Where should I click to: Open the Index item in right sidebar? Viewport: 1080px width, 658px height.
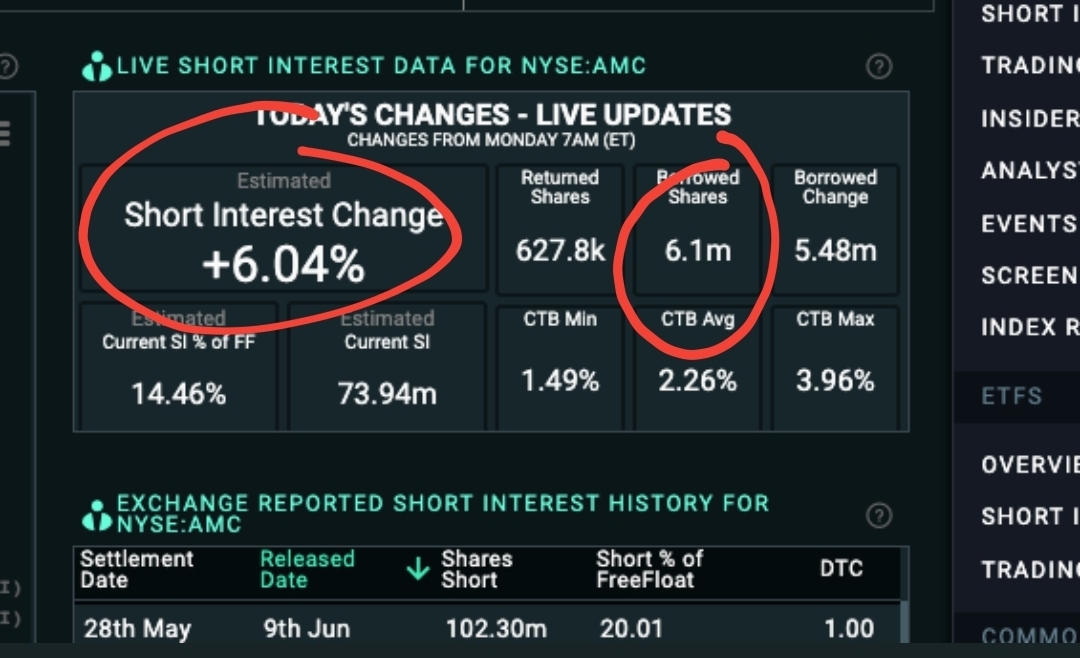point(1029,327)
